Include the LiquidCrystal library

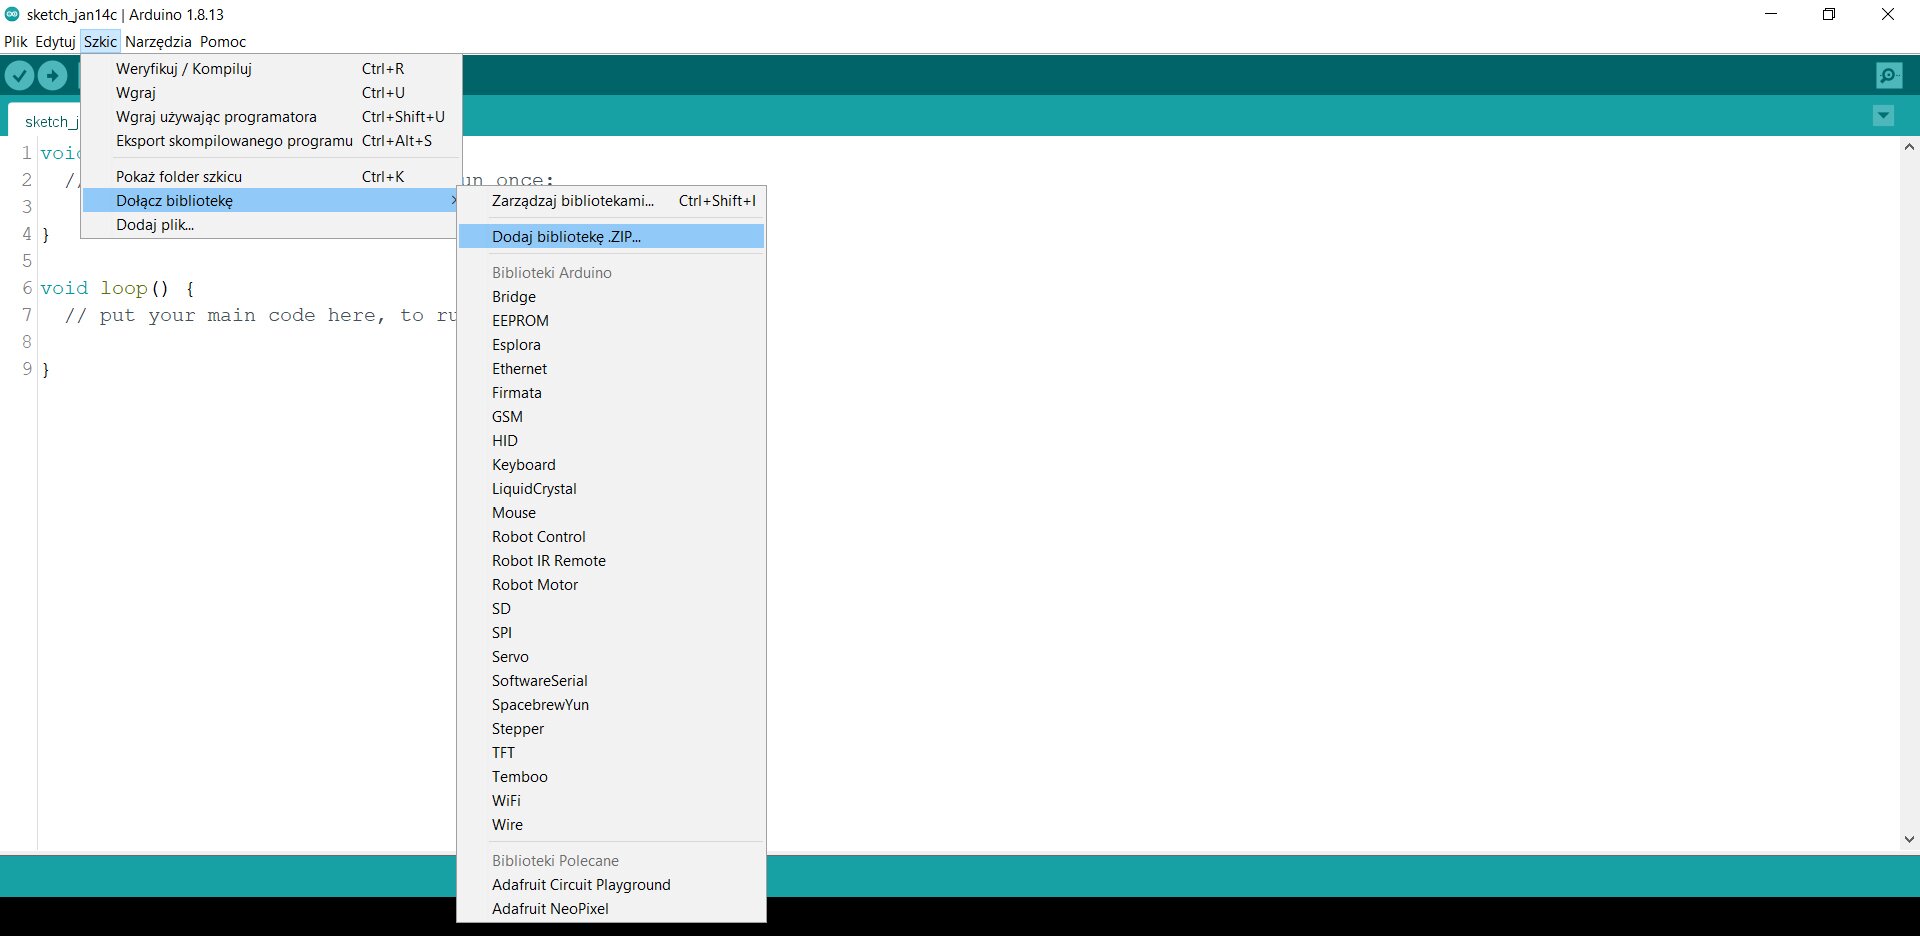tap(534, 489)
